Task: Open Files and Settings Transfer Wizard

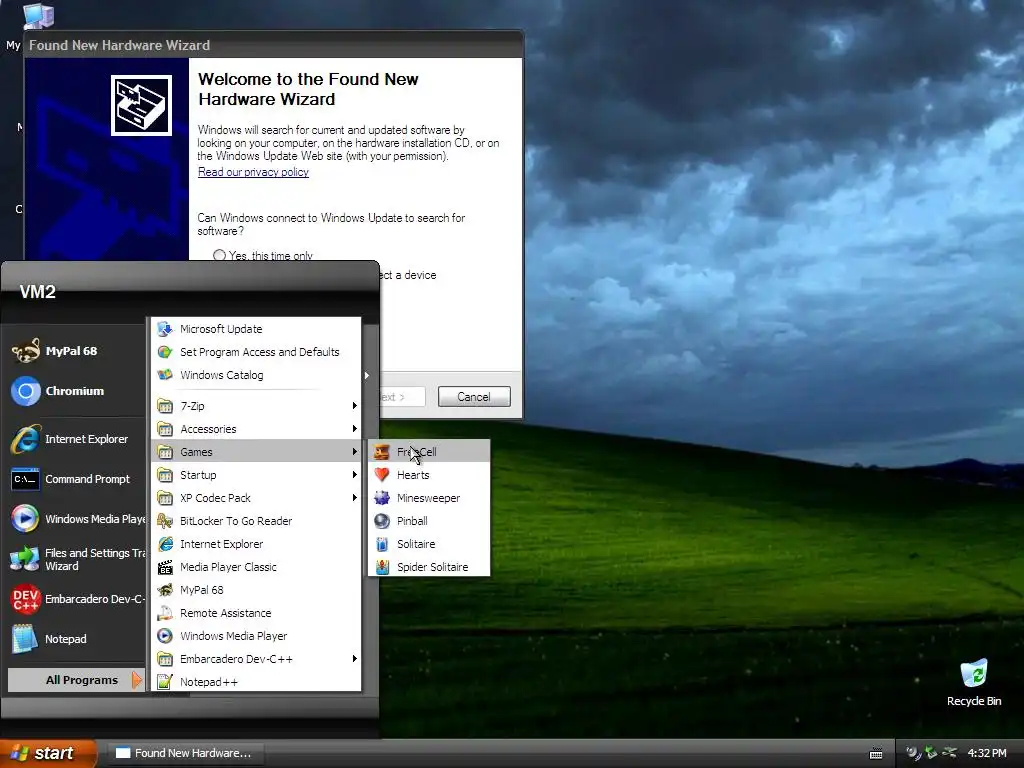Action: [x=76, y=559]
